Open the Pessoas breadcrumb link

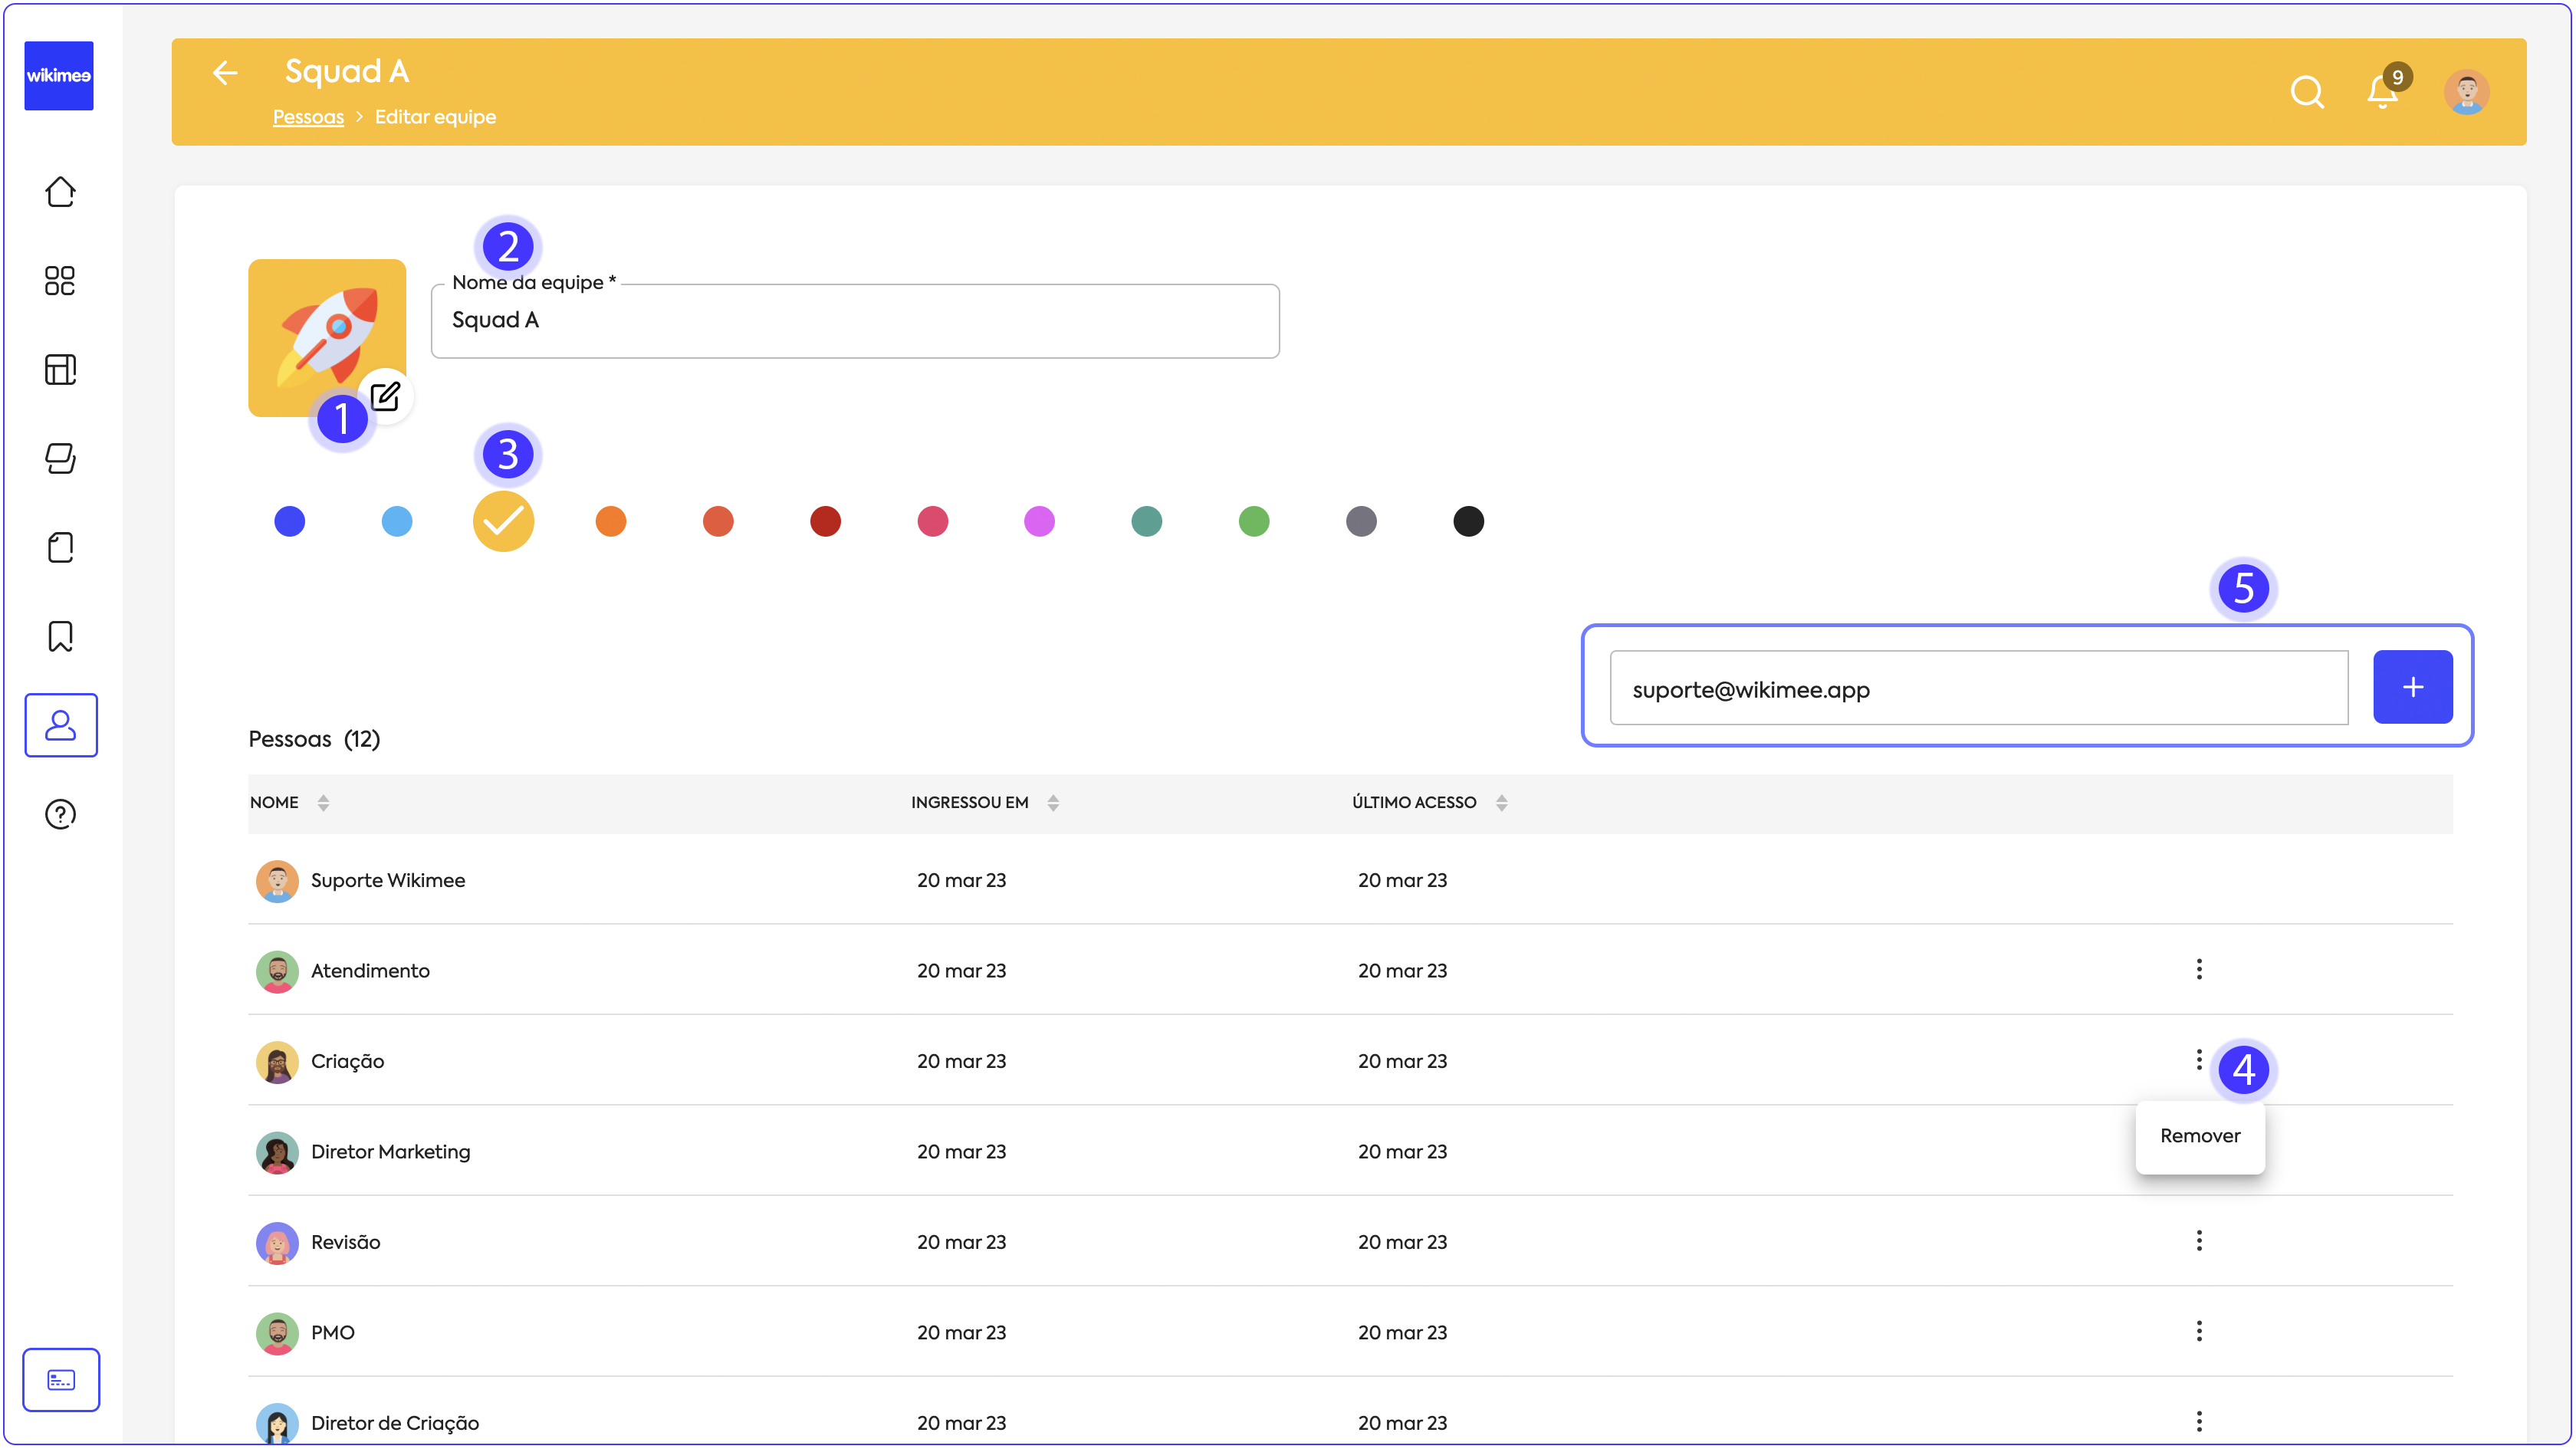point(308,117)
